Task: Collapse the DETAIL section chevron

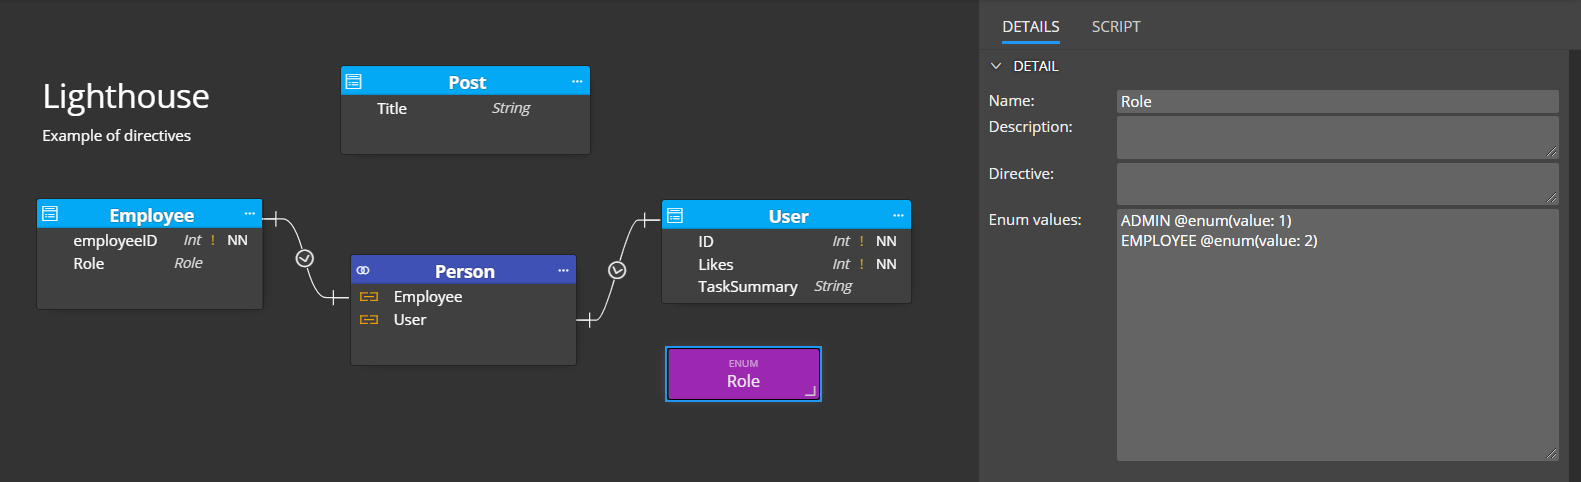Action: click(996, 66)
